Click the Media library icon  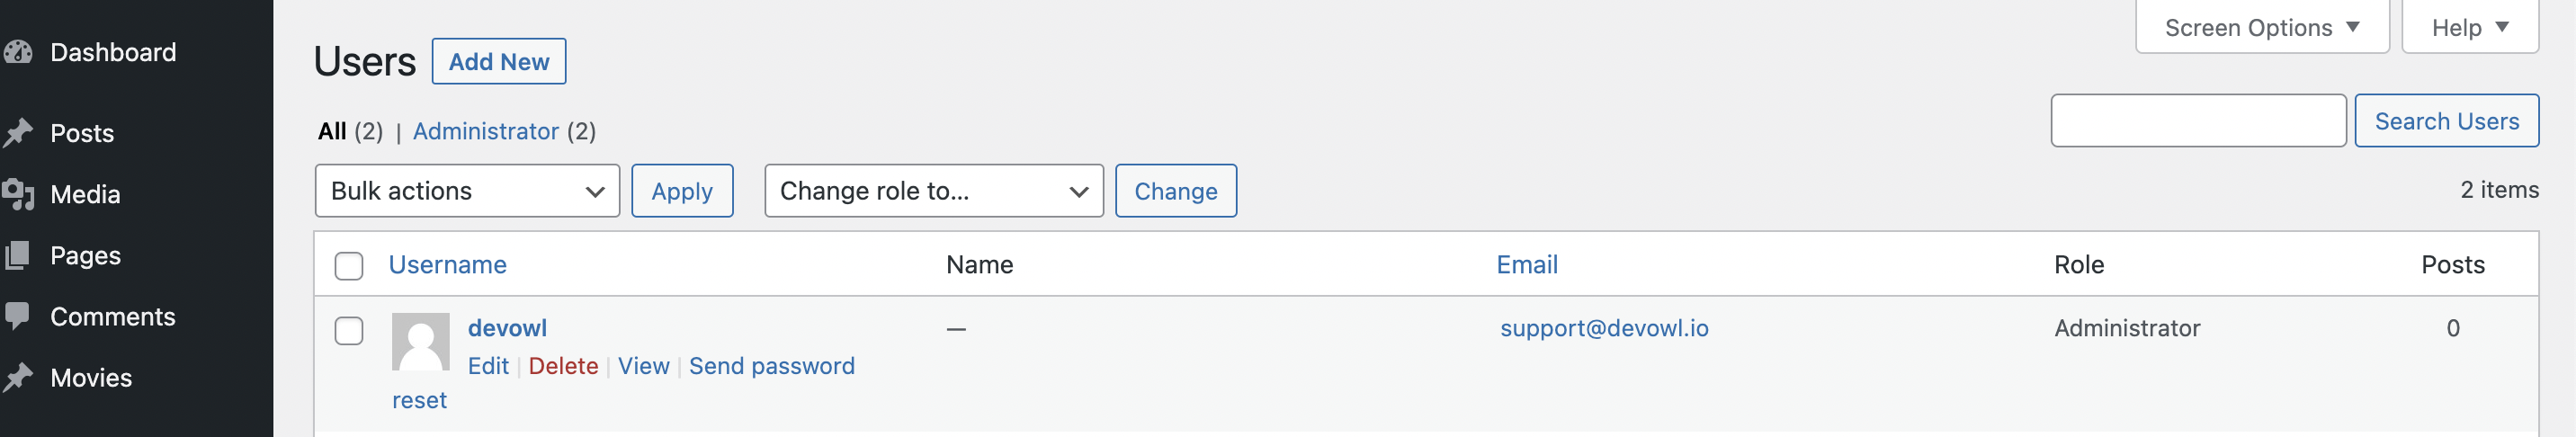(x=17, y=194)
